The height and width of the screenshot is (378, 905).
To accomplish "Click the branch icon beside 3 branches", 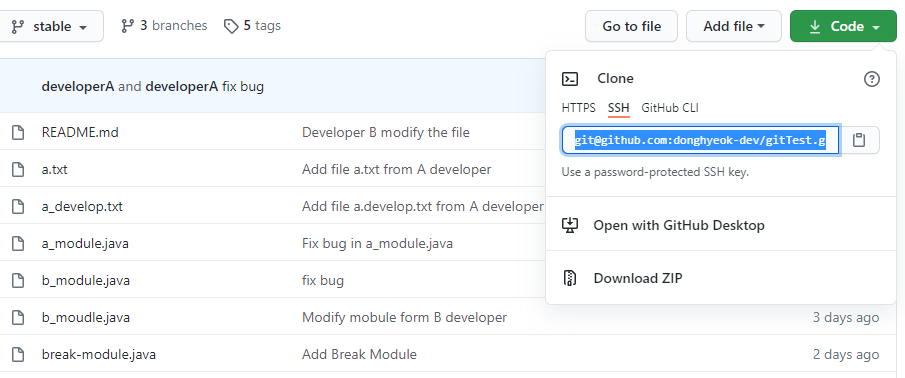I will tap(128, 26).
